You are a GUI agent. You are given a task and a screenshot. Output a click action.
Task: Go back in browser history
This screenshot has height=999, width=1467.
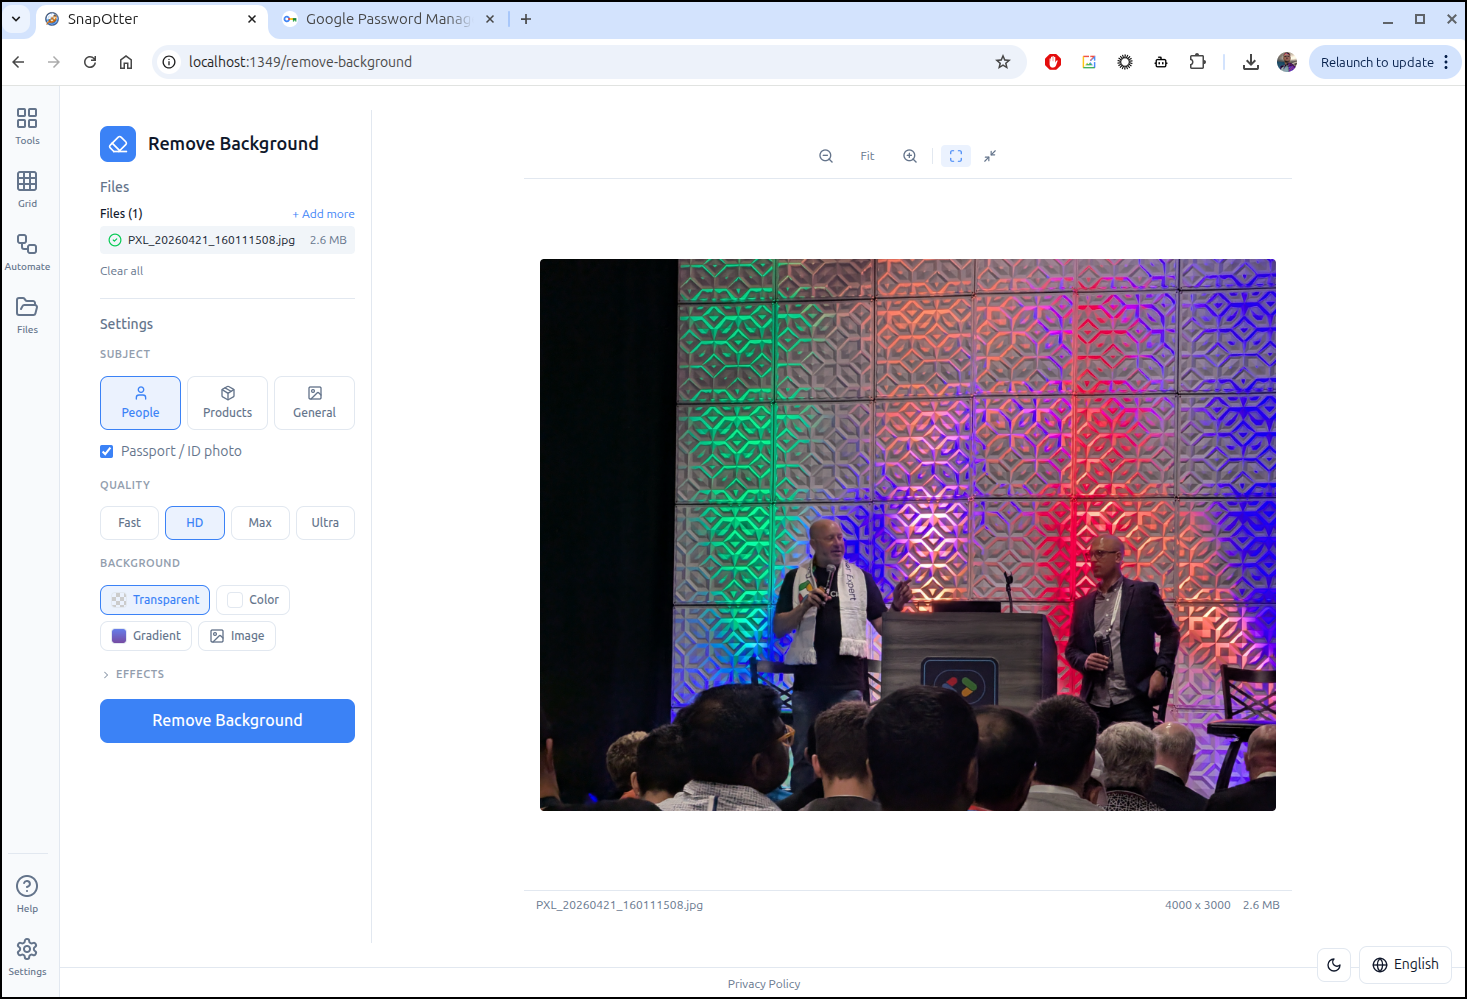[x=18, y=62]
